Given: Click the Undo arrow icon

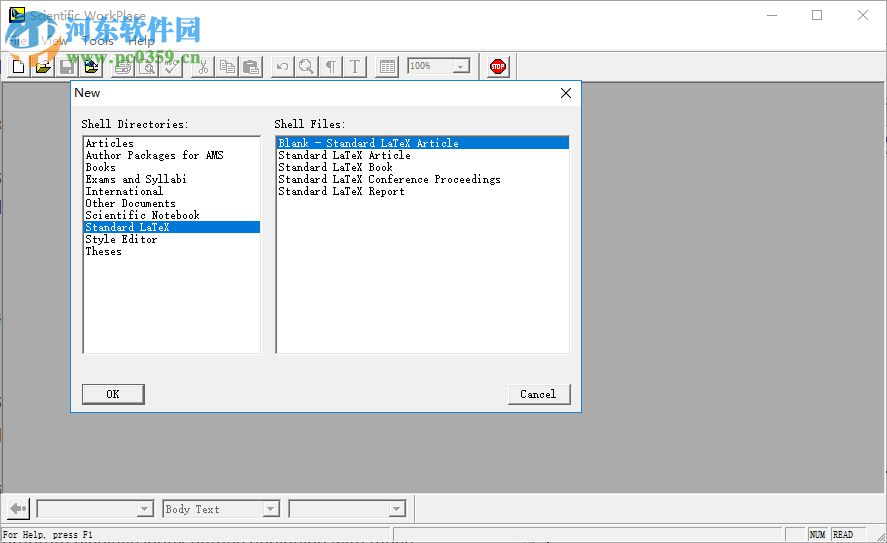Looking at the screenshot, I should [x=282, y=67].
